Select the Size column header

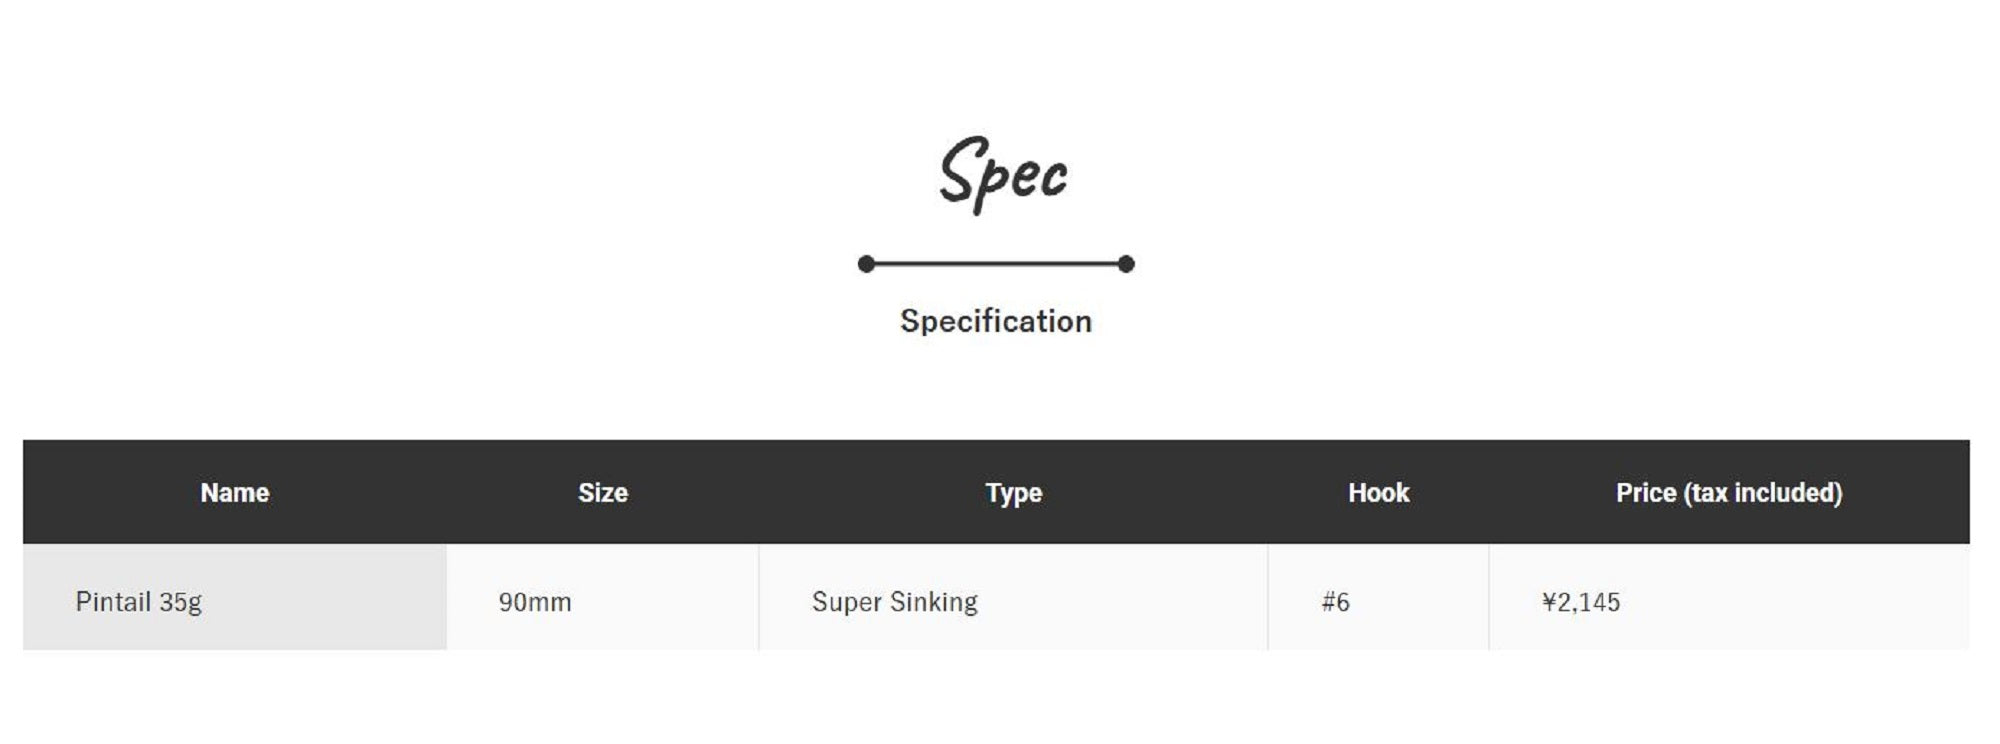(x=602, y=493)
